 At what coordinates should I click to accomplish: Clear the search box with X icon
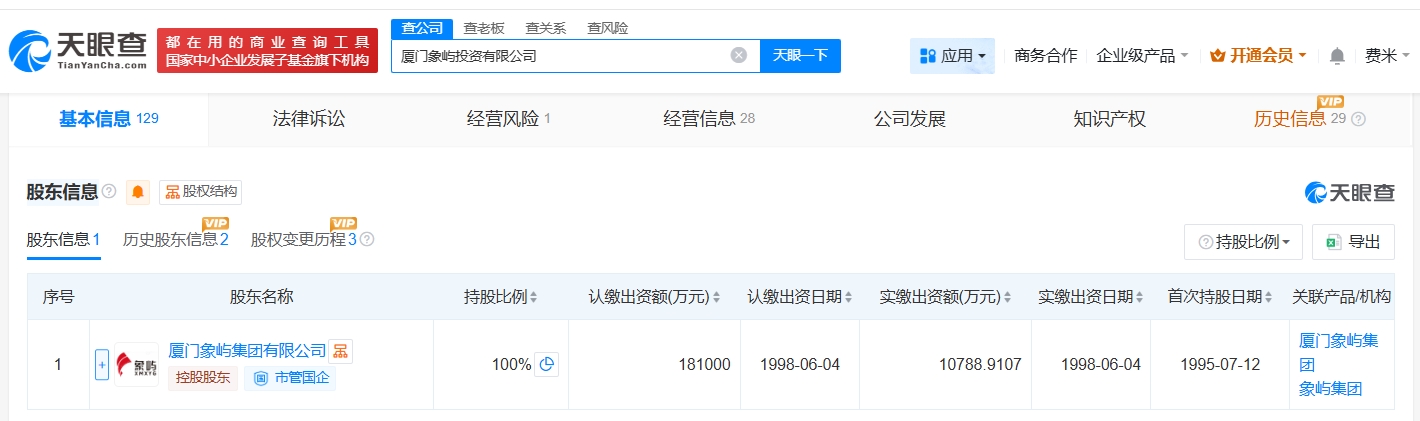point(738,56)
